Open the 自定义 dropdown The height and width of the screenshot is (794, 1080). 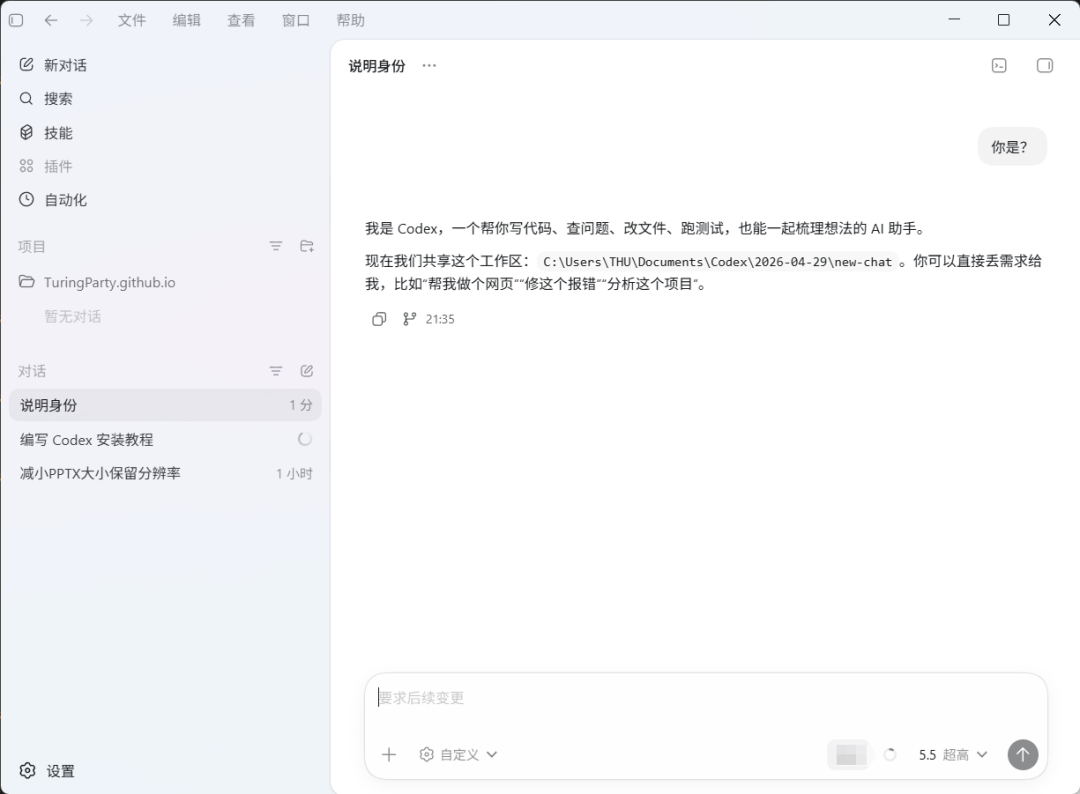tap(458, 755)
